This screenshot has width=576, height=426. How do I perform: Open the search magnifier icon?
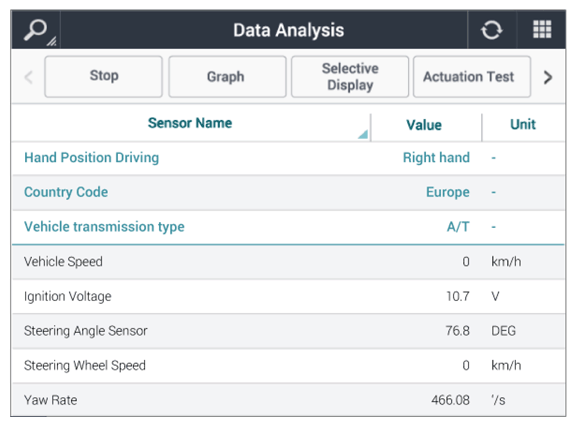point(36,30)
